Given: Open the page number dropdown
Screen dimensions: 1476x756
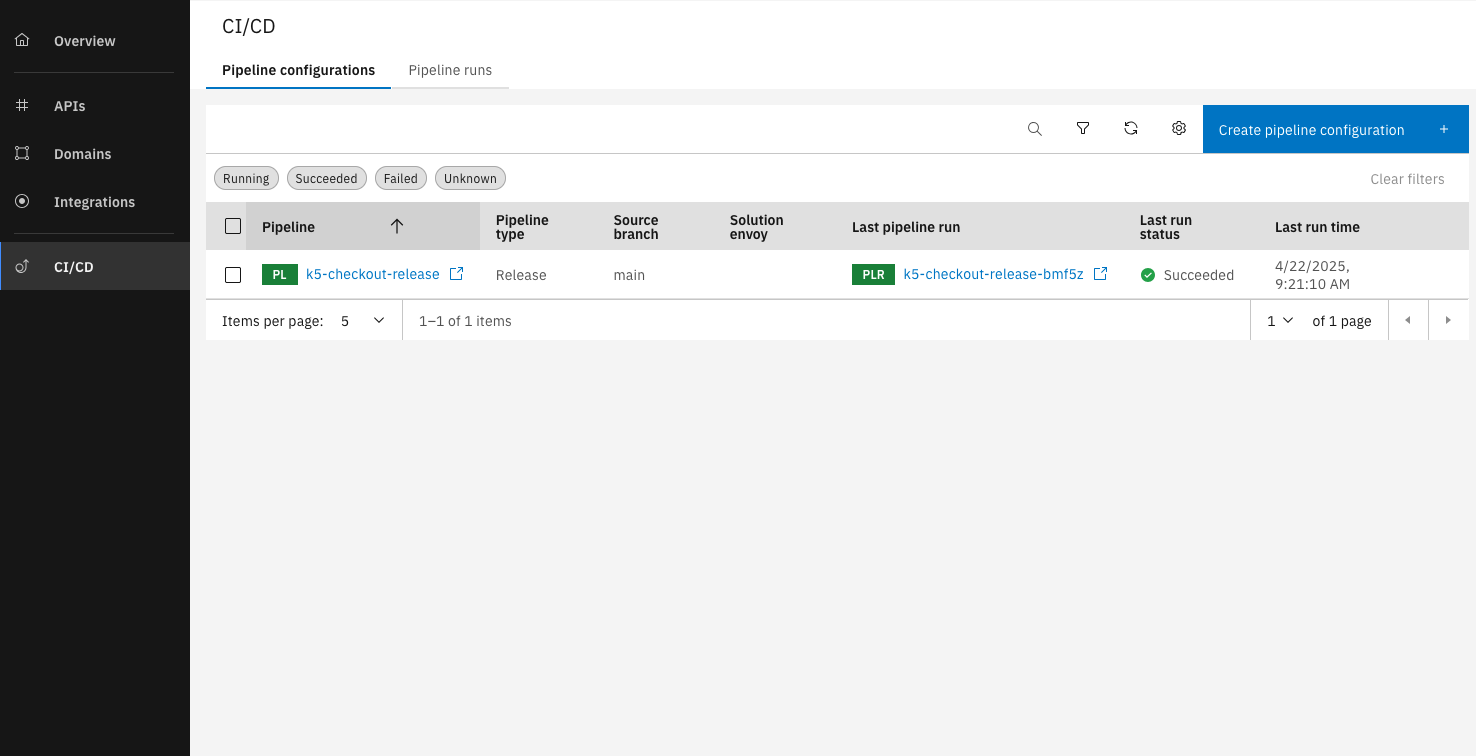Looking at the screenshot, I should [1280, 321].
